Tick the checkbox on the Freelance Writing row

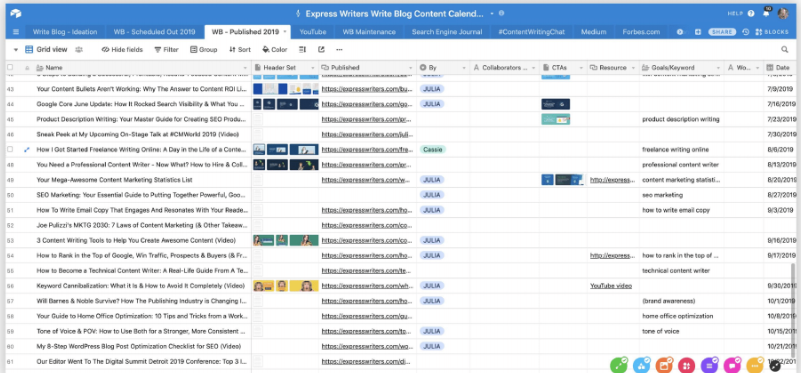pos(10,150)
